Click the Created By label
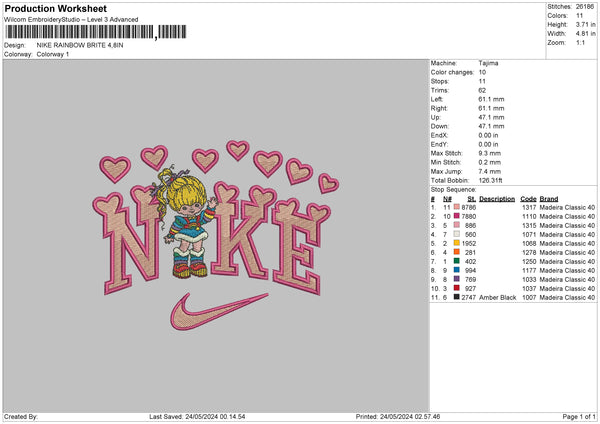This screenshot has width=600, height=424. coord(21,416)
